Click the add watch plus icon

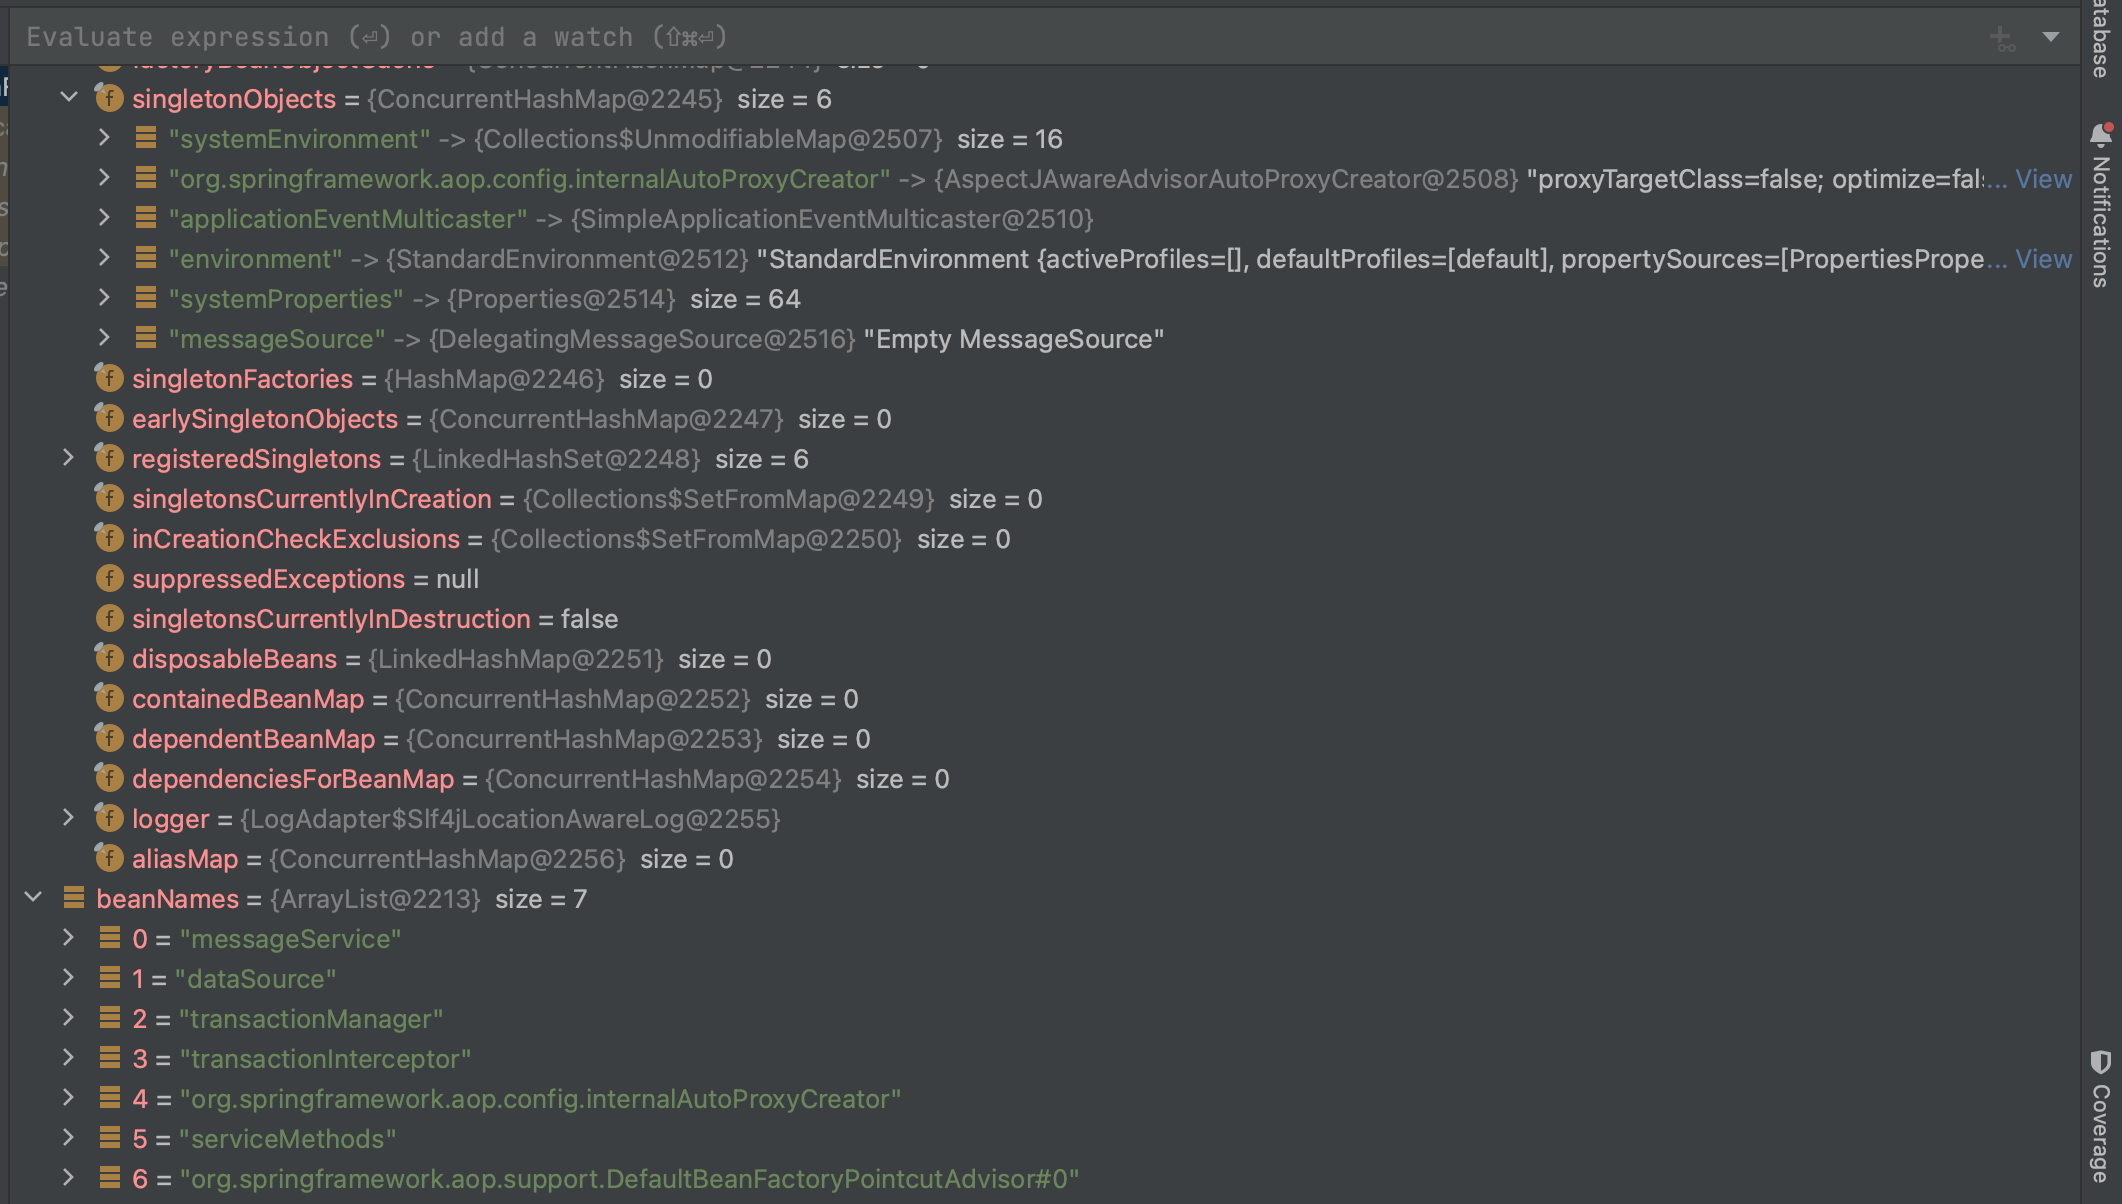click(x=2001, y=38)
